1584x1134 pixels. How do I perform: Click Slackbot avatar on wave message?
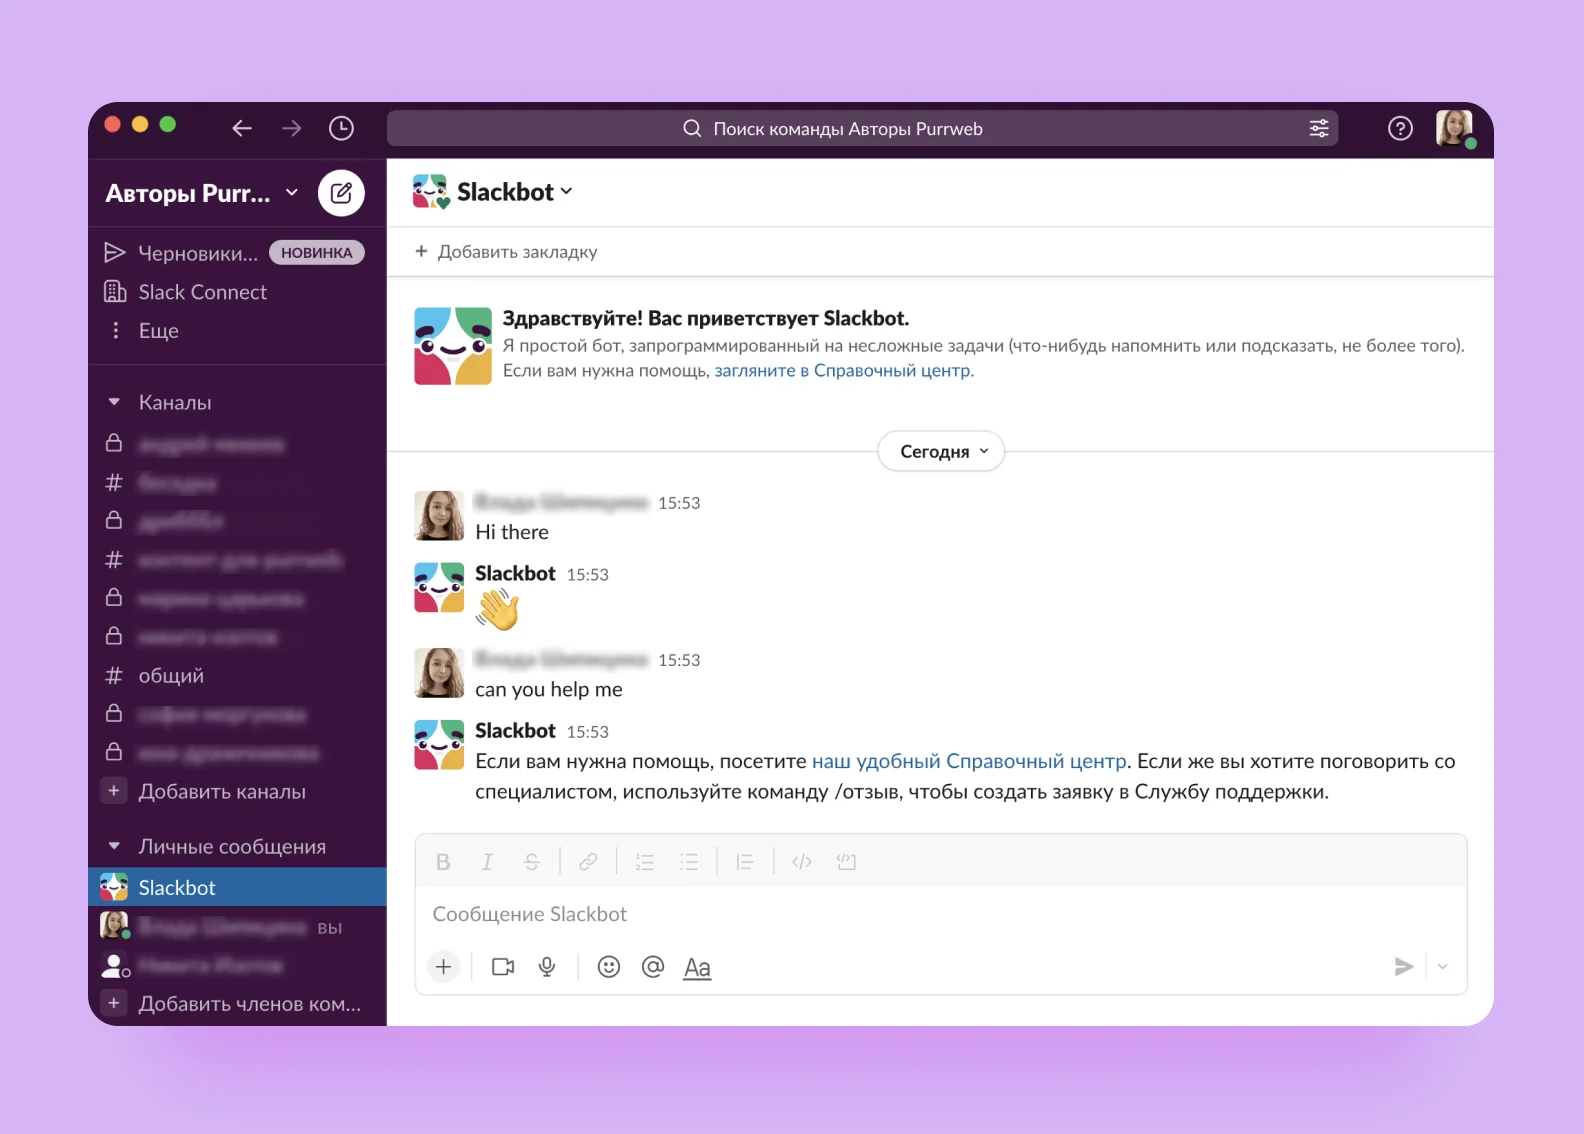[439, 588]
